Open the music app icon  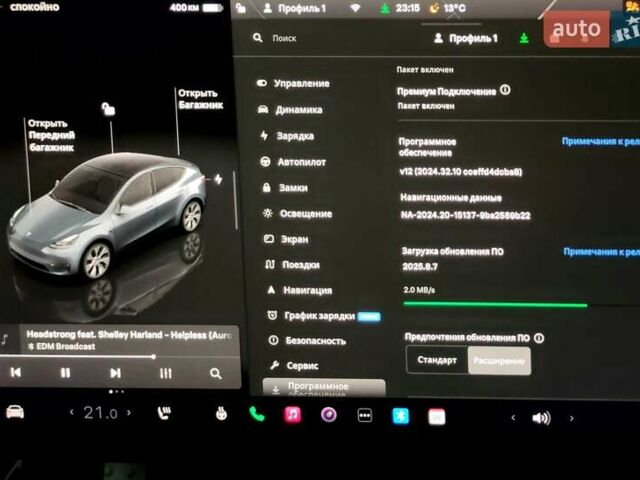[x=293, y=415]
